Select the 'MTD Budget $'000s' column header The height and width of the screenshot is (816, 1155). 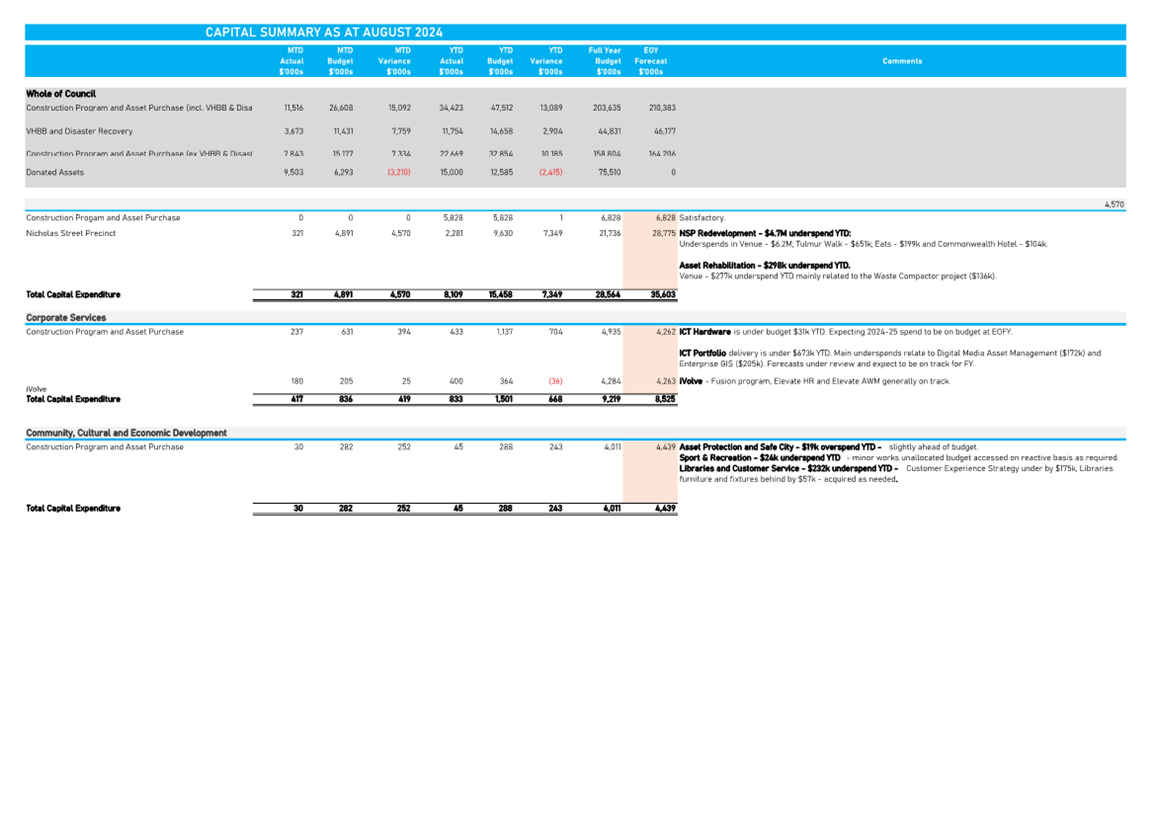[340, 61]
